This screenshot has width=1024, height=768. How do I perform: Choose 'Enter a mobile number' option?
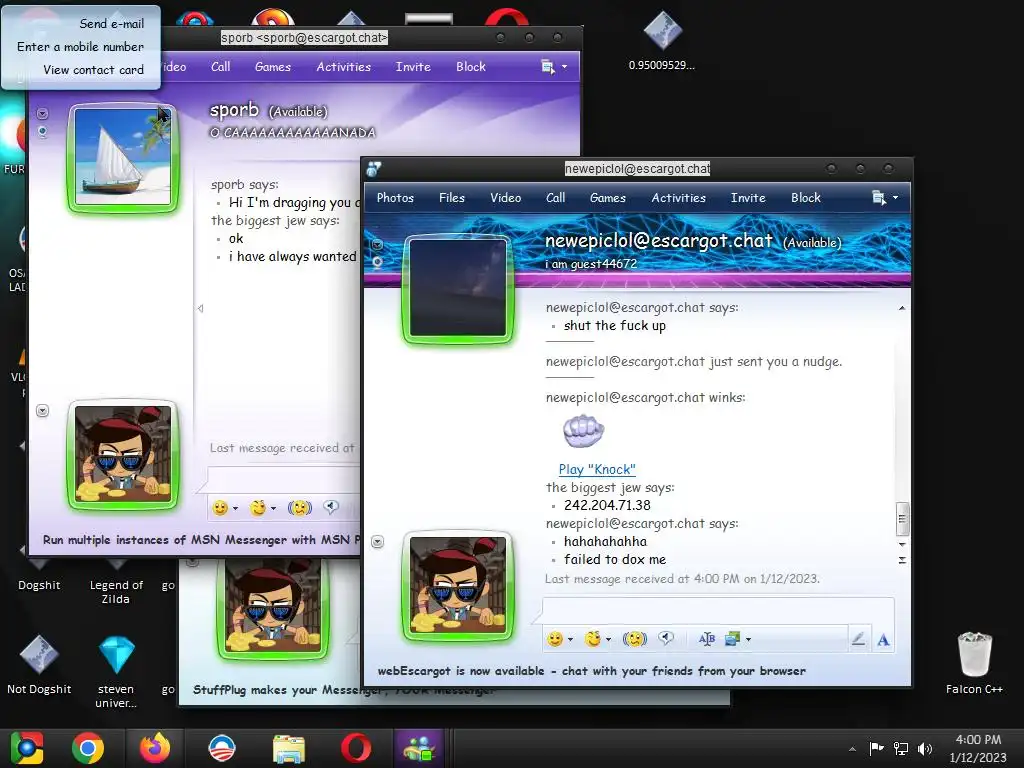(x=80, y=47)
